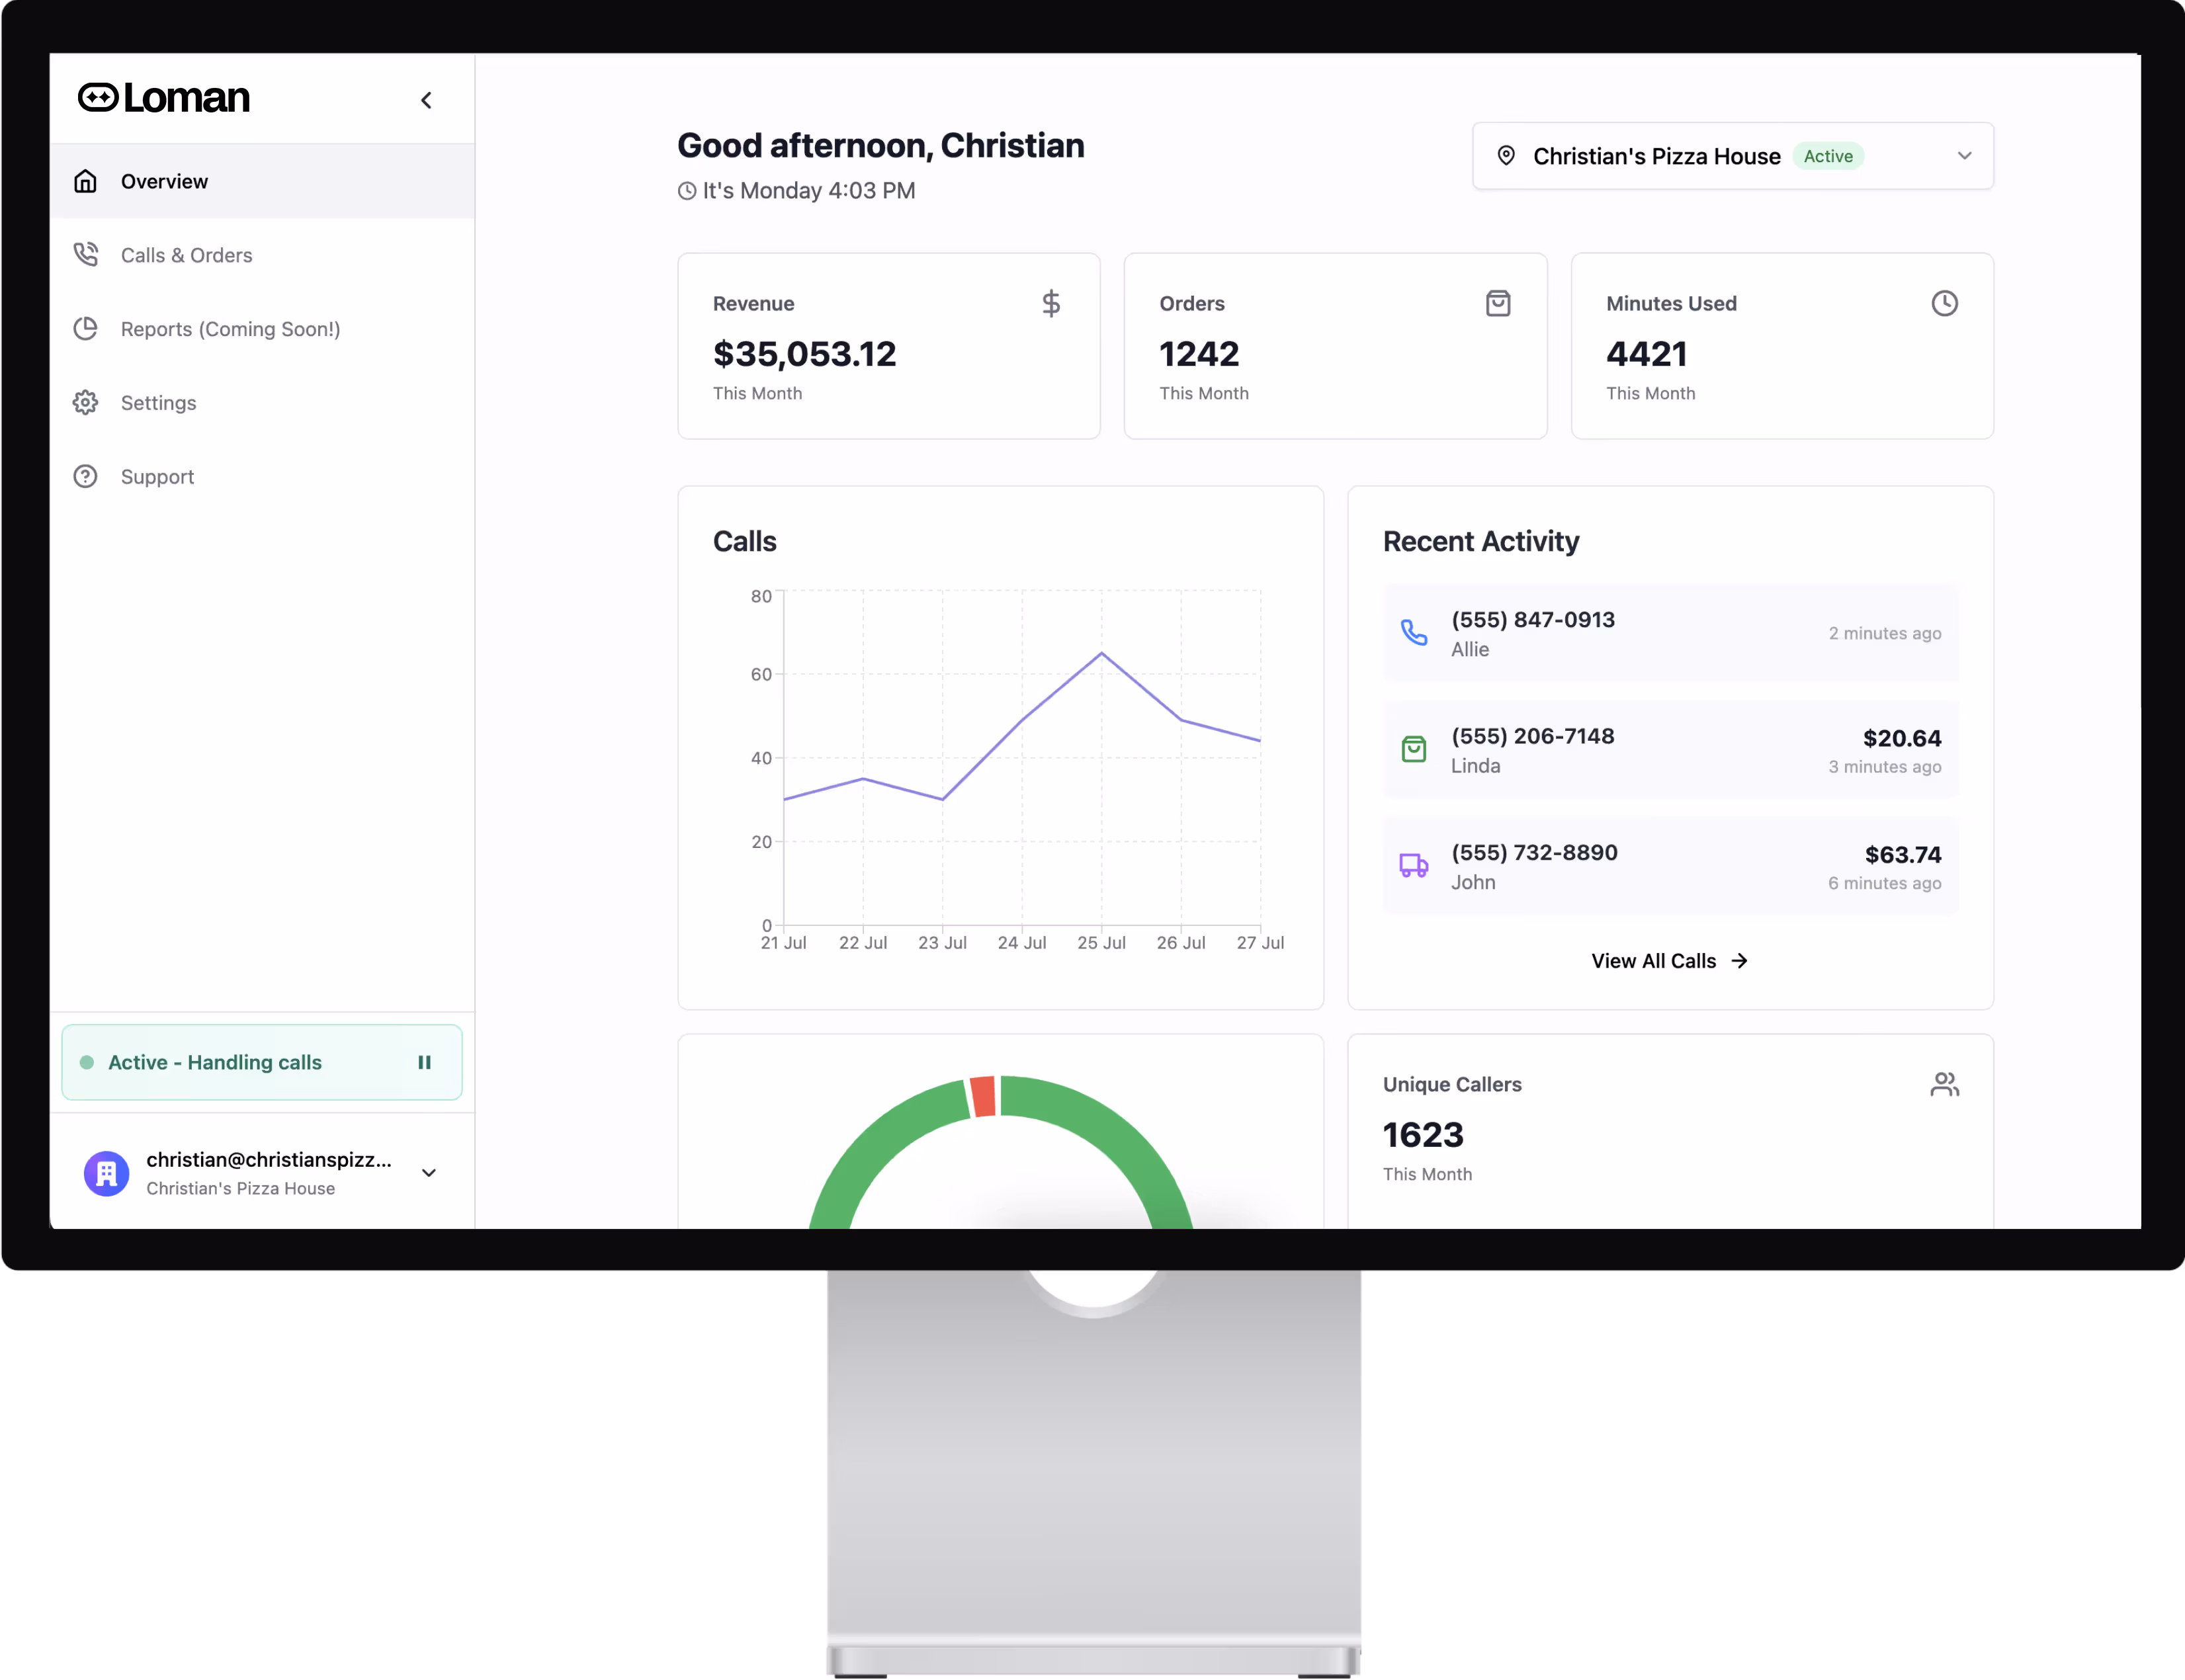Open the Christian's Pizza House location dropdown
The width and height of the screenshot is (2185, 1680).
(1733, 156)
